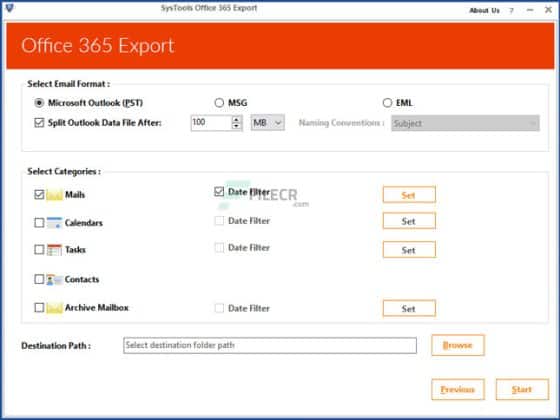Screen dimensions: 560x420
Task: Click the Archive Mailbox label
Action: tap(96, 308)
